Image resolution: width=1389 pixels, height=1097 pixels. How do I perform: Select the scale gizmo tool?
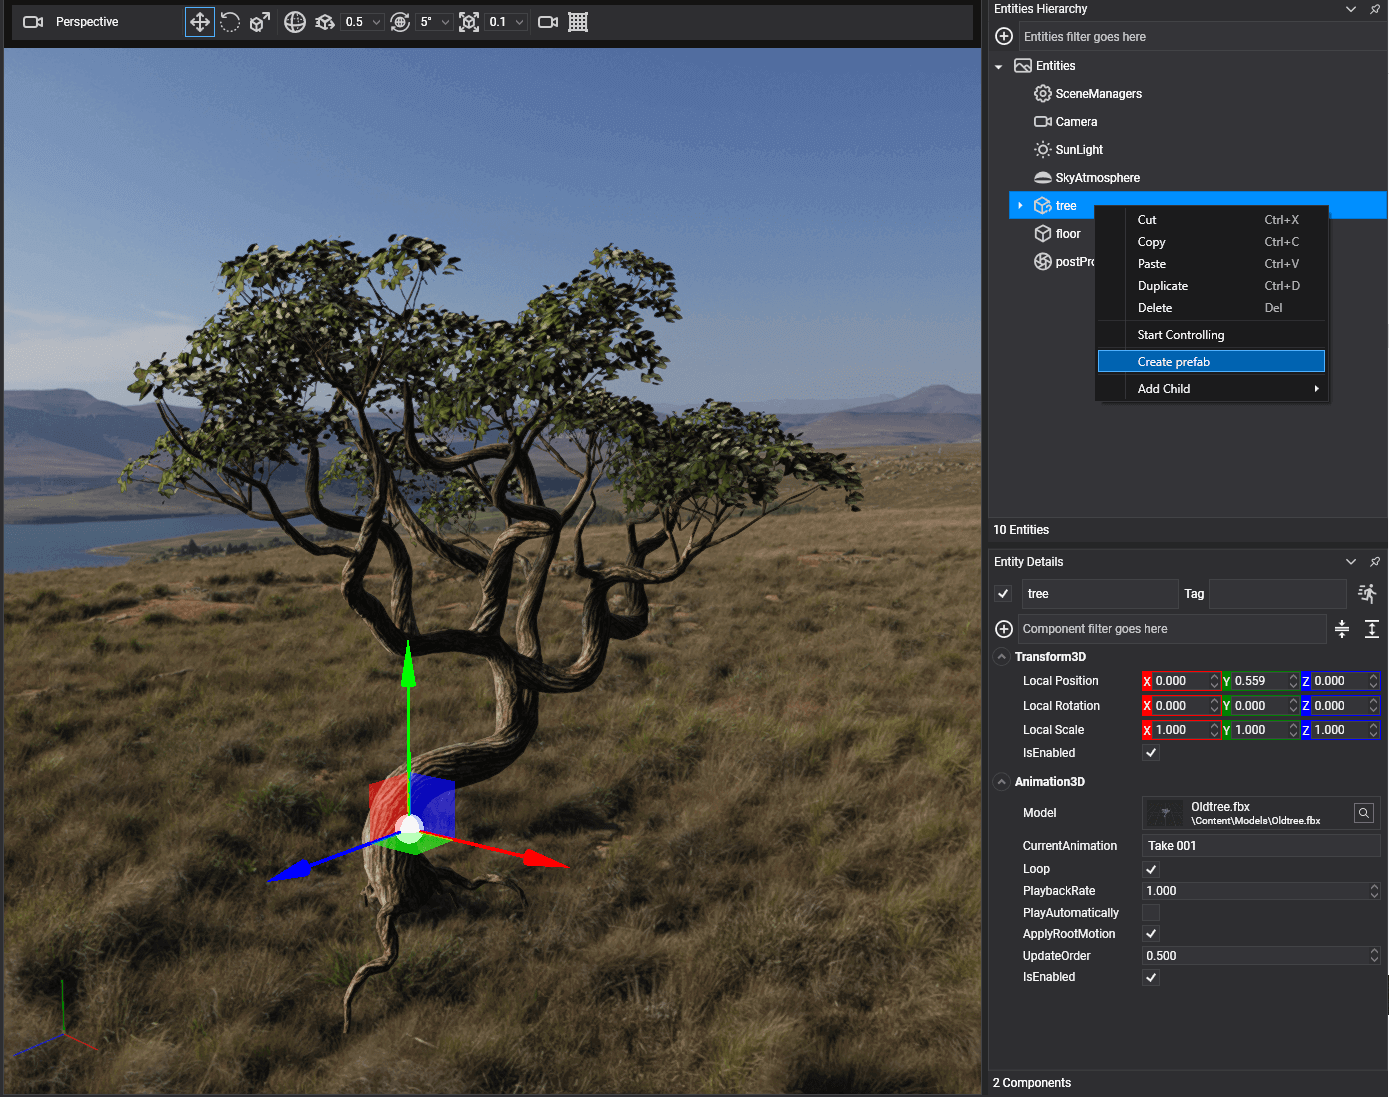click(260, 22)
